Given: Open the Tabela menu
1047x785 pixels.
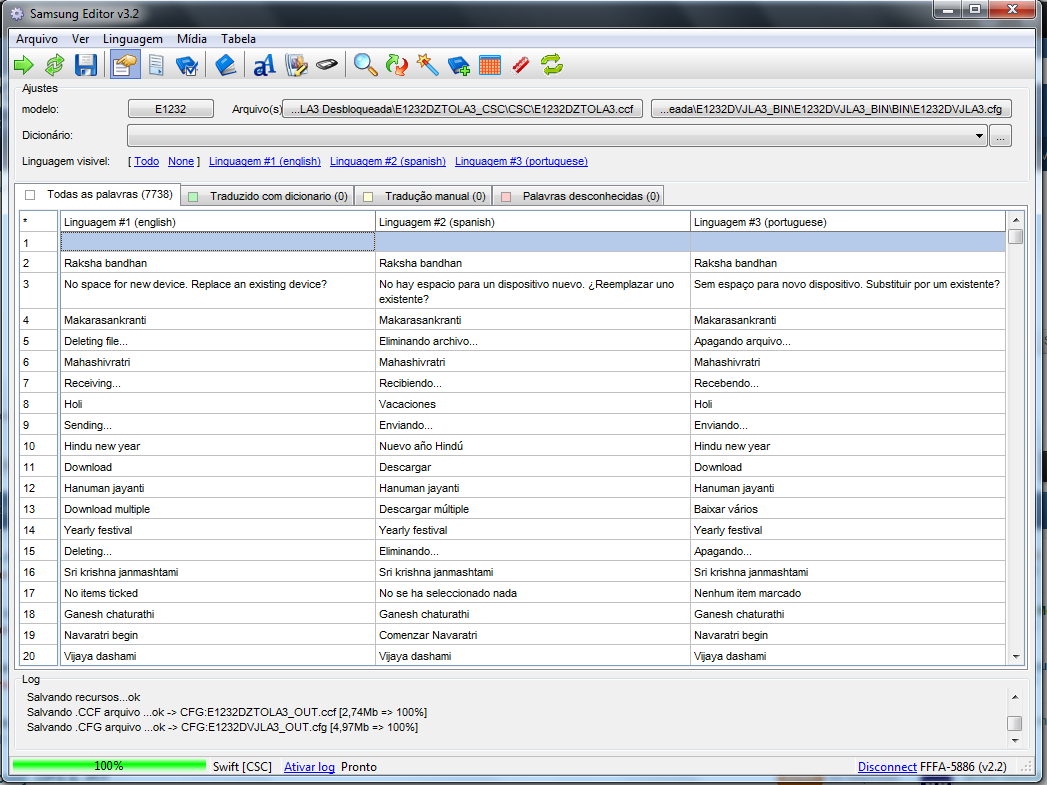Looking at the screenshot, I should [238, 39].
